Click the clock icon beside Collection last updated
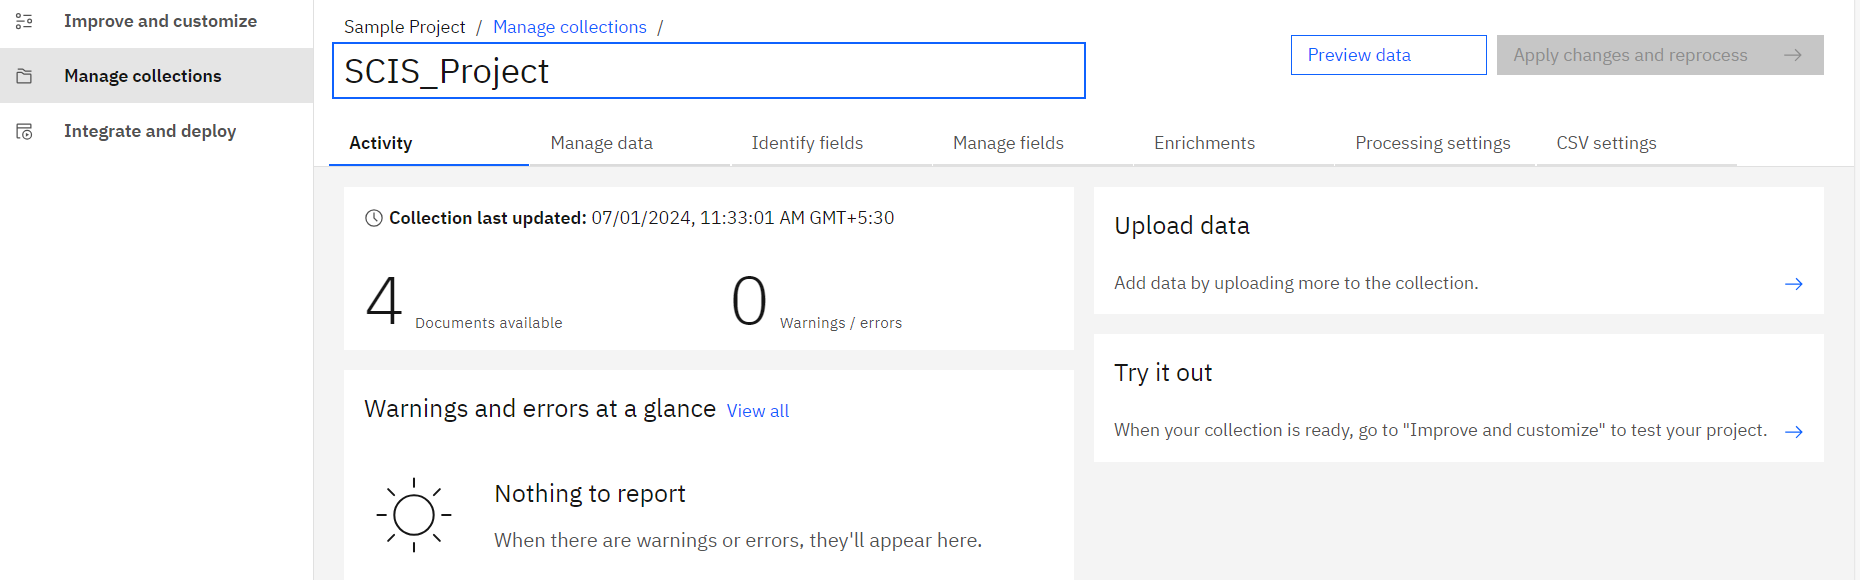This screenshot has width=1860, height=580. click(374, 218)
